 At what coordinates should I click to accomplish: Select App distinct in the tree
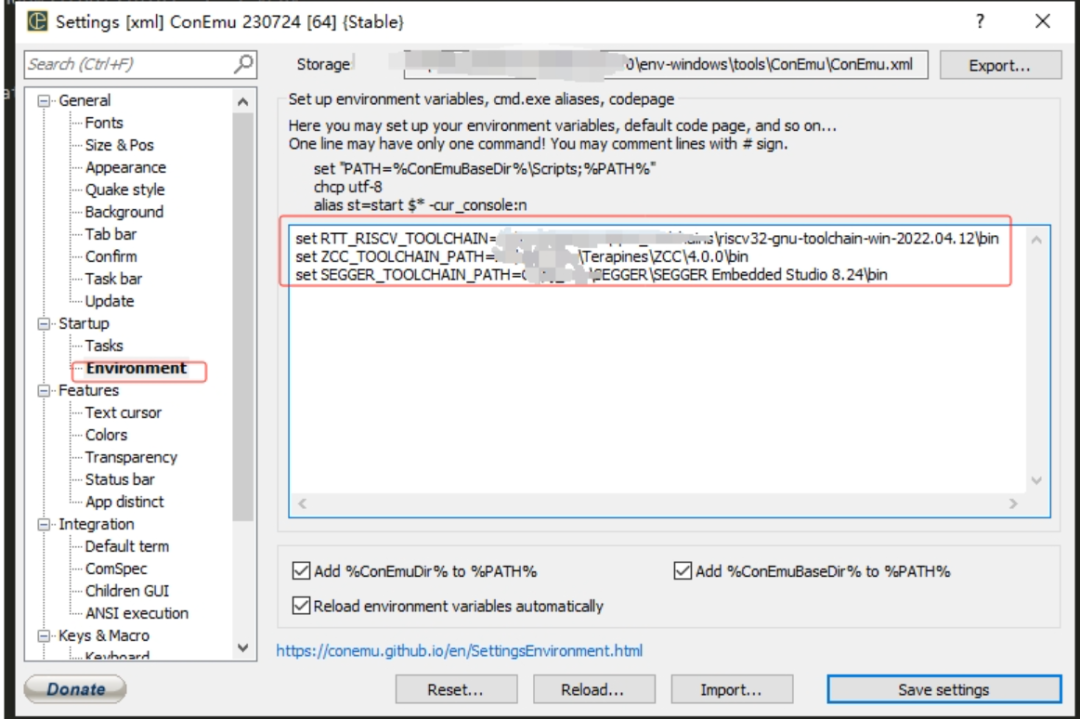click(x=125, y=502)
